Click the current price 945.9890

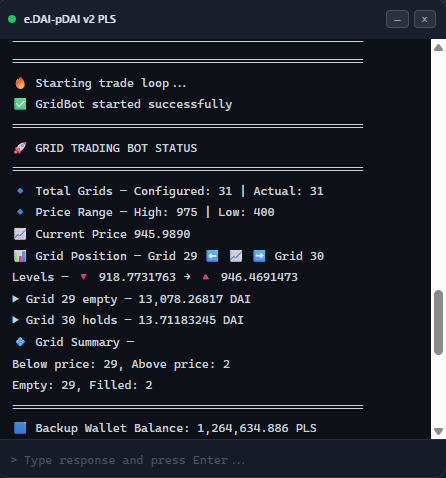click(162, 234)
